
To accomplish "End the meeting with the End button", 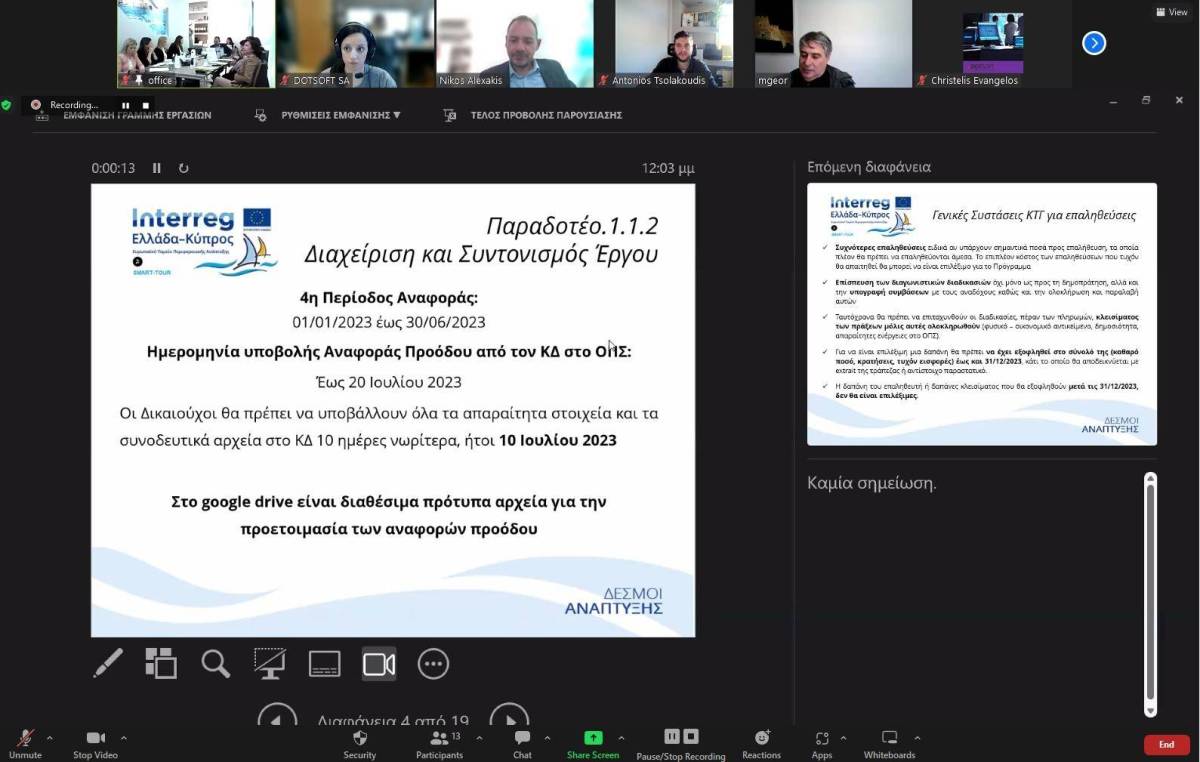I will (x=1165, y=745).
